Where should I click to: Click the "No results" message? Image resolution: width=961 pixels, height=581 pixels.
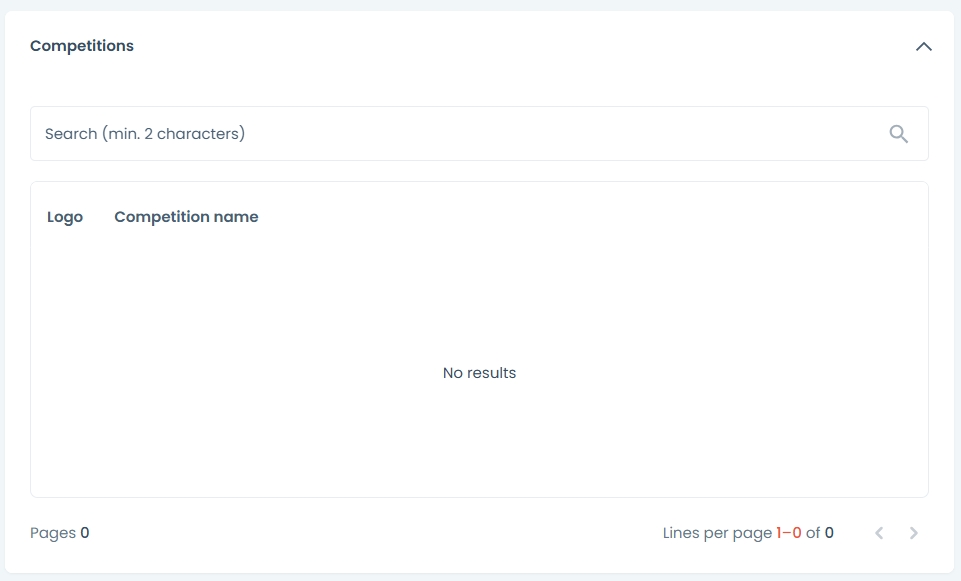tap(479, 373)
